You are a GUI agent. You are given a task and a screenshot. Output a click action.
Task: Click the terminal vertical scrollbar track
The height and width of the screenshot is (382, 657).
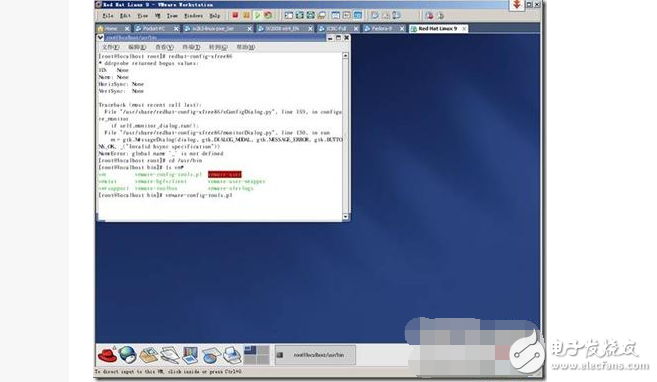(345, 136)
